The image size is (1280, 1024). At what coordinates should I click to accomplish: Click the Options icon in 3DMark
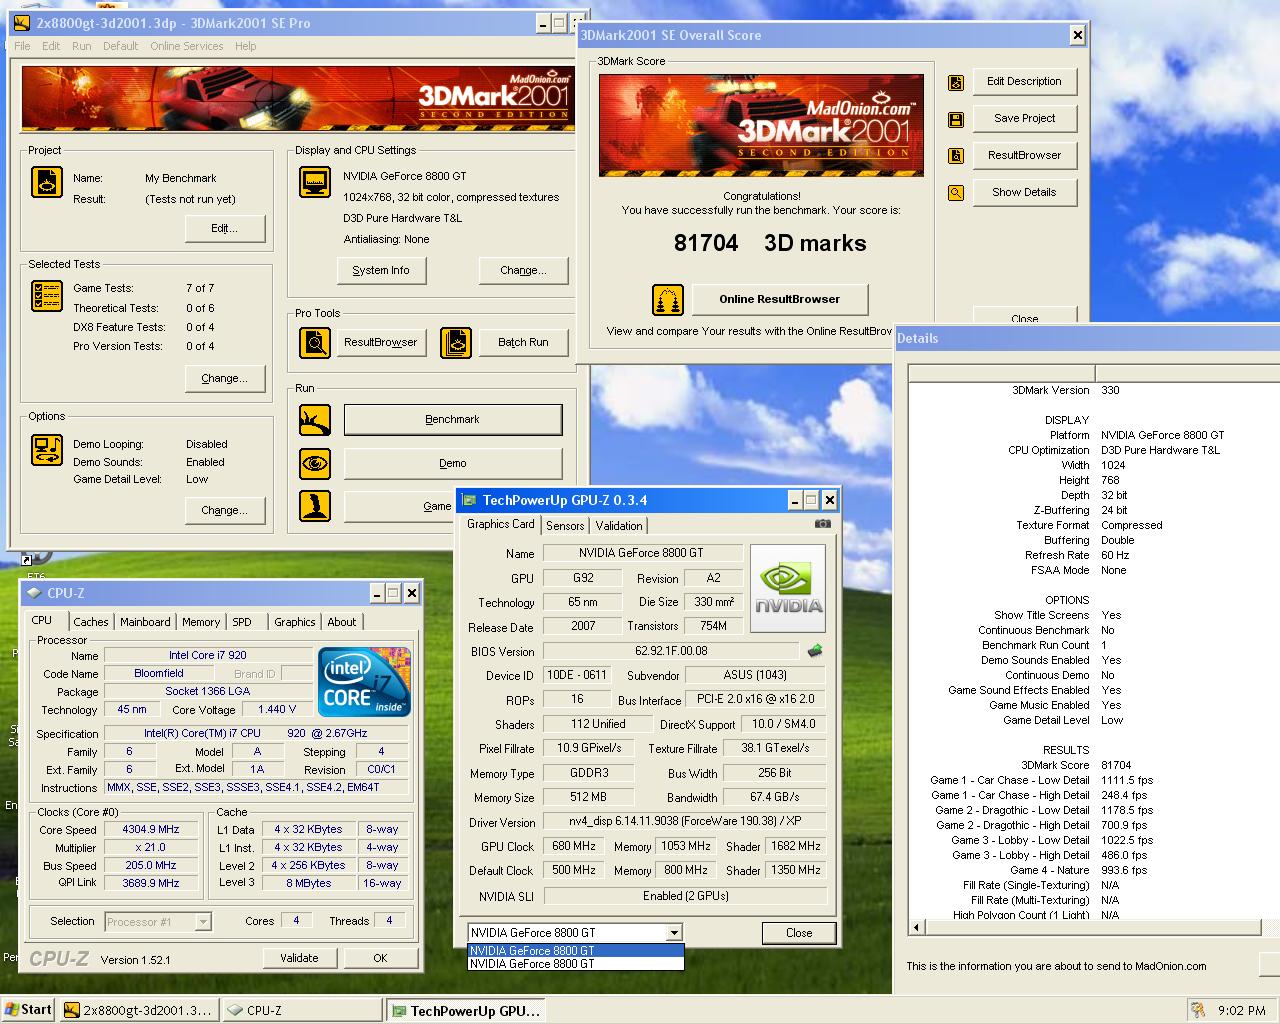(47, 450)
